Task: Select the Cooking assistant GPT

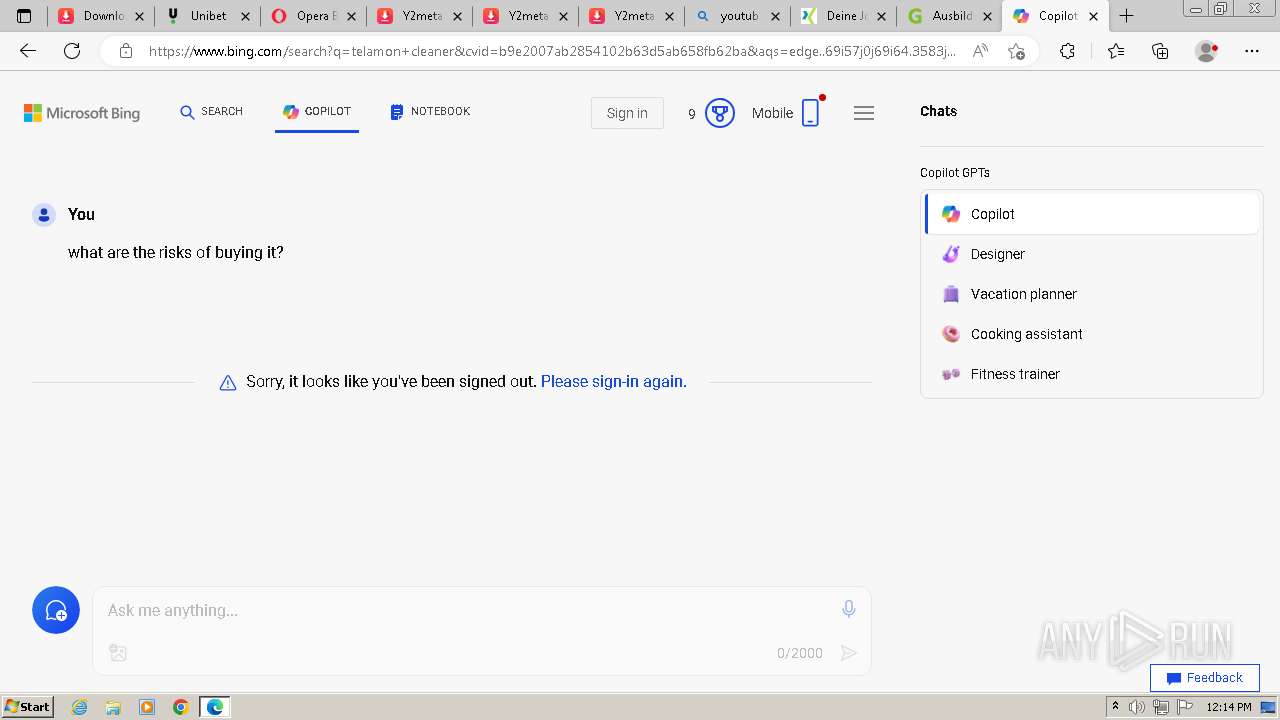Action: [1092, 334]
